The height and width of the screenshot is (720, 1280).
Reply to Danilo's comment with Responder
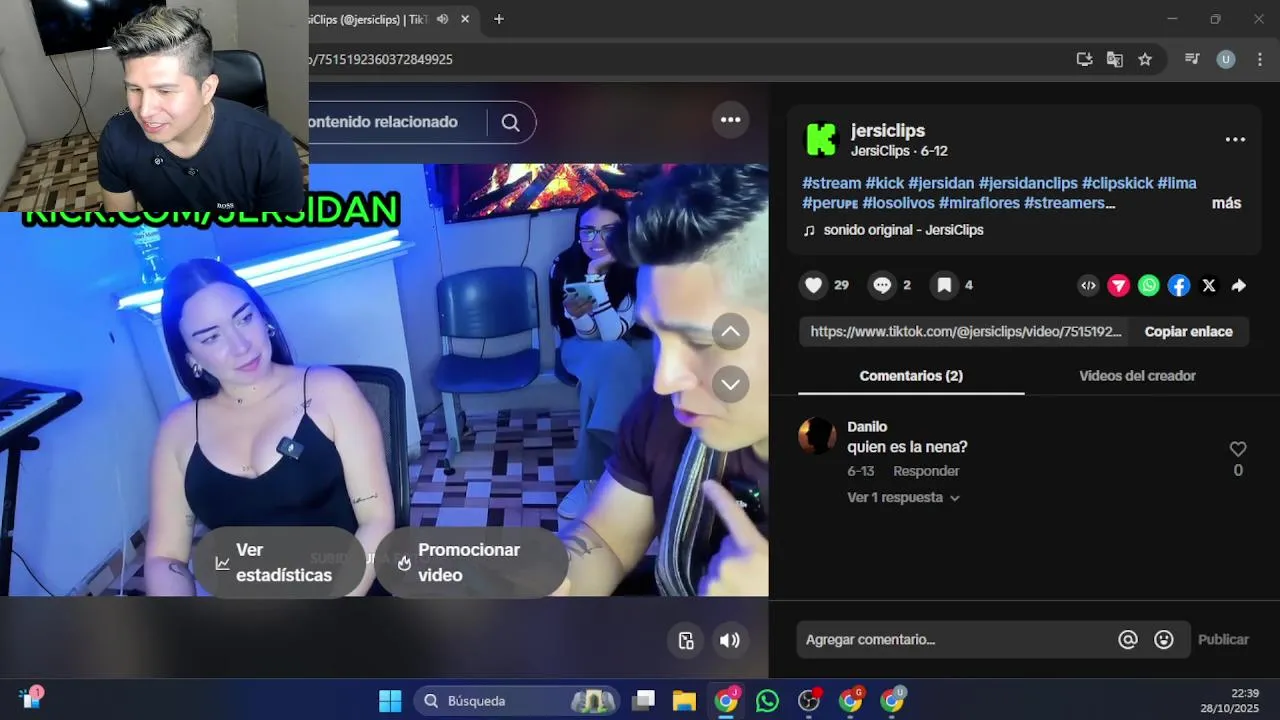pos(926,471)
